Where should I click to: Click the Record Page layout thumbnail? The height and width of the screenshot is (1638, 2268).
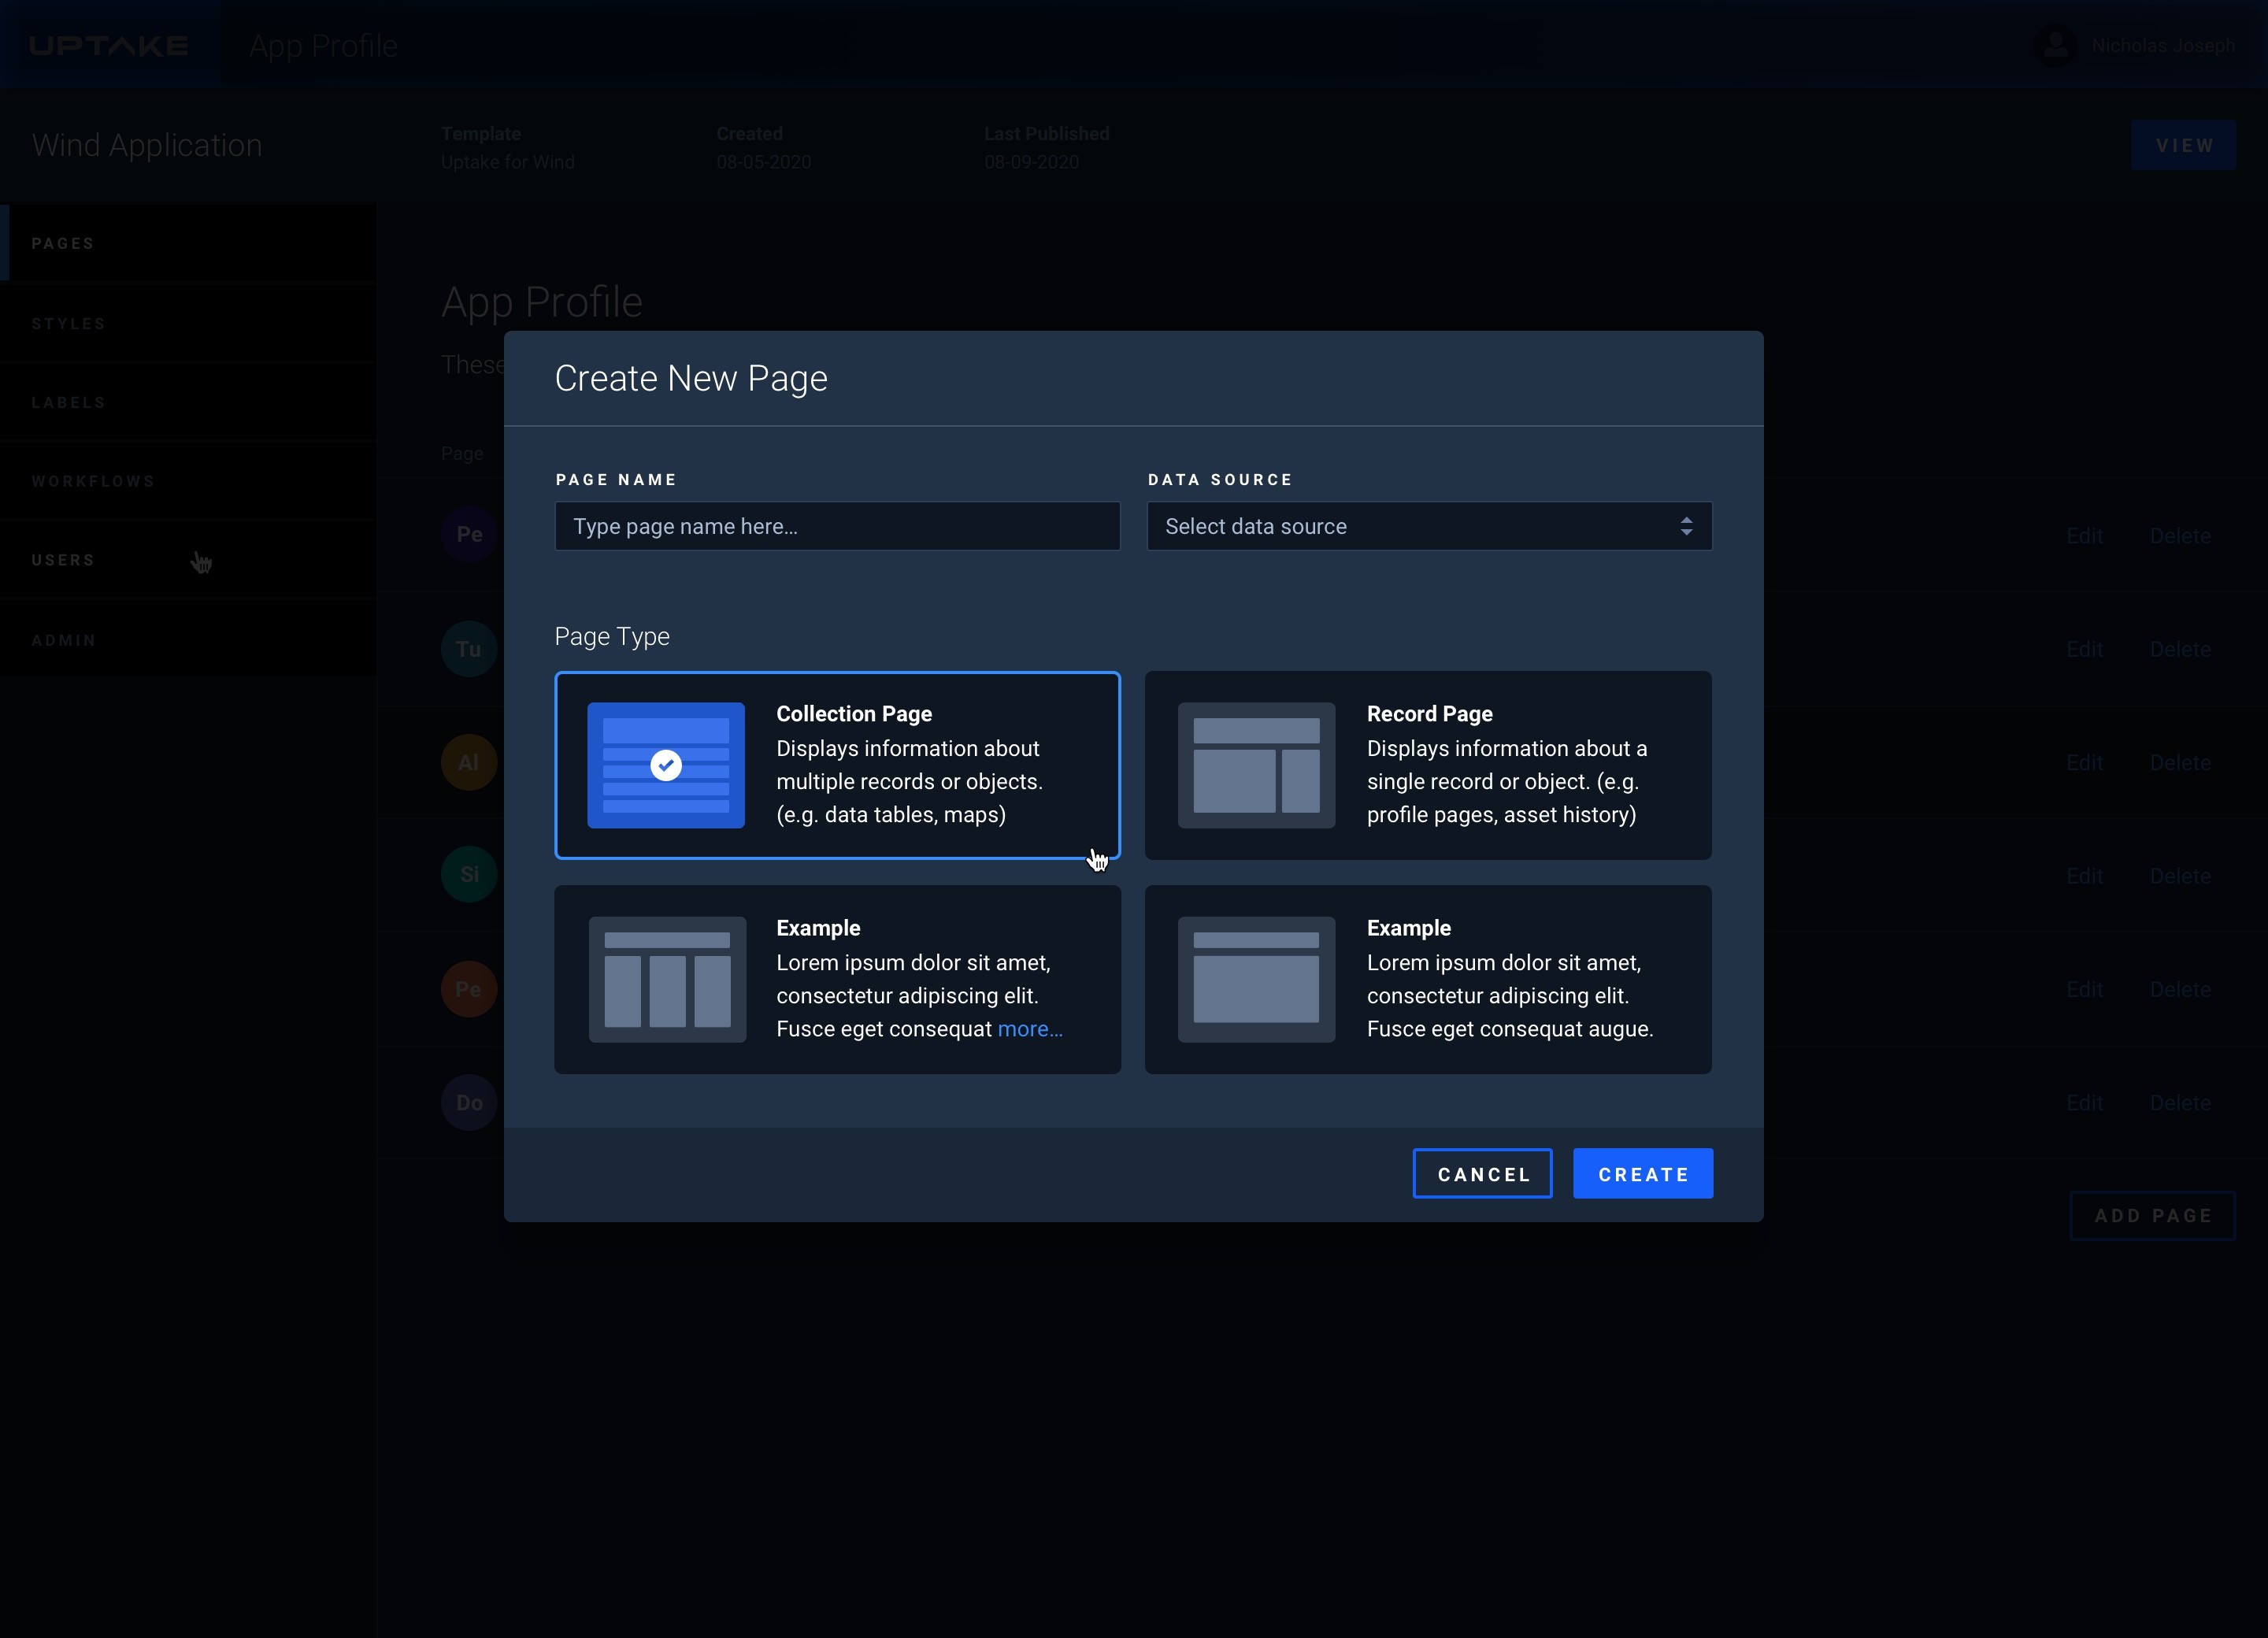tap(1256, 765)
